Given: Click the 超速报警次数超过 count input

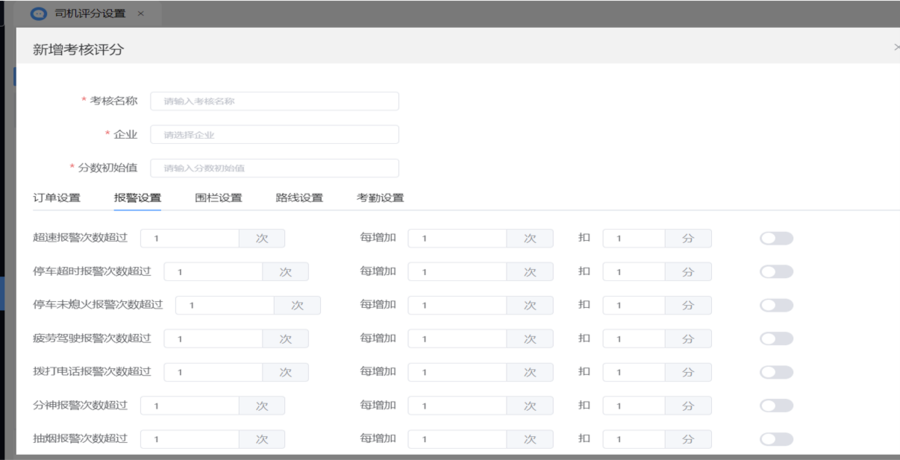Looking at the screenshot, I should (x=189, y=238).
